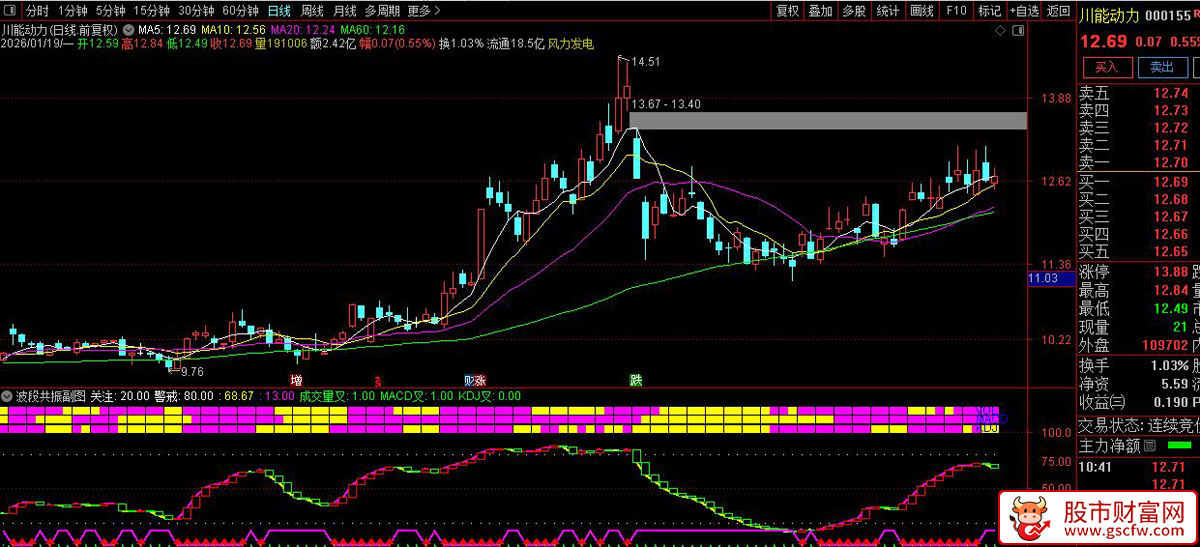Switch to 5分钟 chart period
Viewport: 1200px width, 547px height.
pyautogui.click(x=111, y=11)
